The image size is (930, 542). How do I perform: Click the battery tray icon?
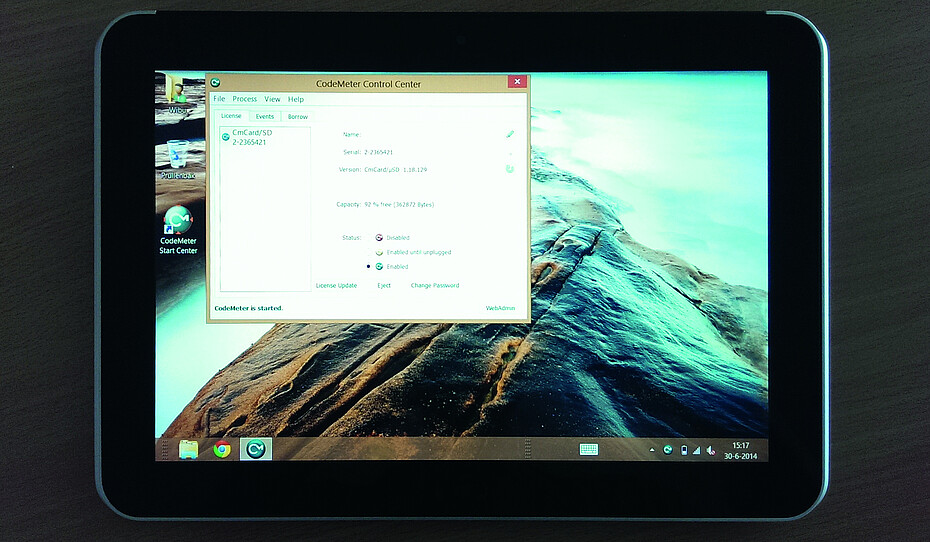click(684, 451)
